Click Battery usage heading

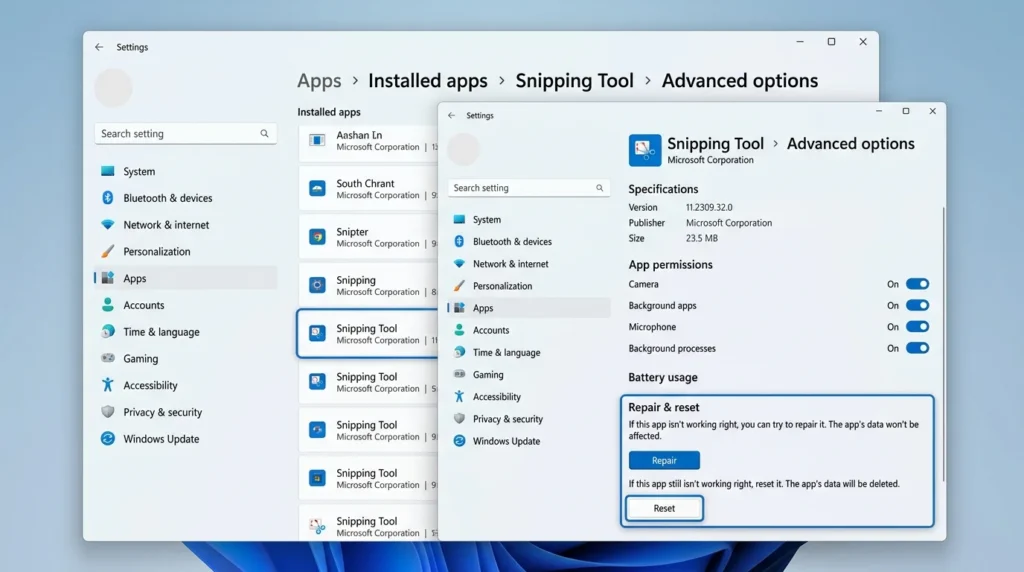[663, 377]
